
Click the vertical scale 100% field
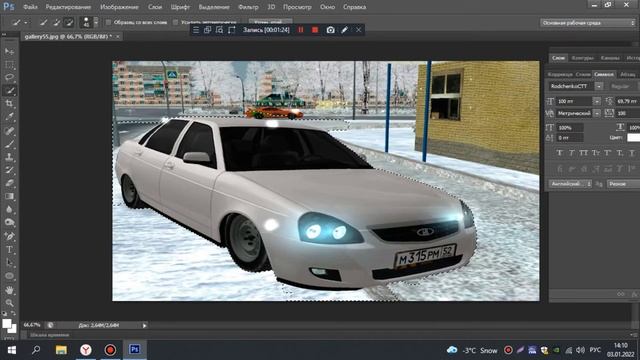click(x=570, y=128)
